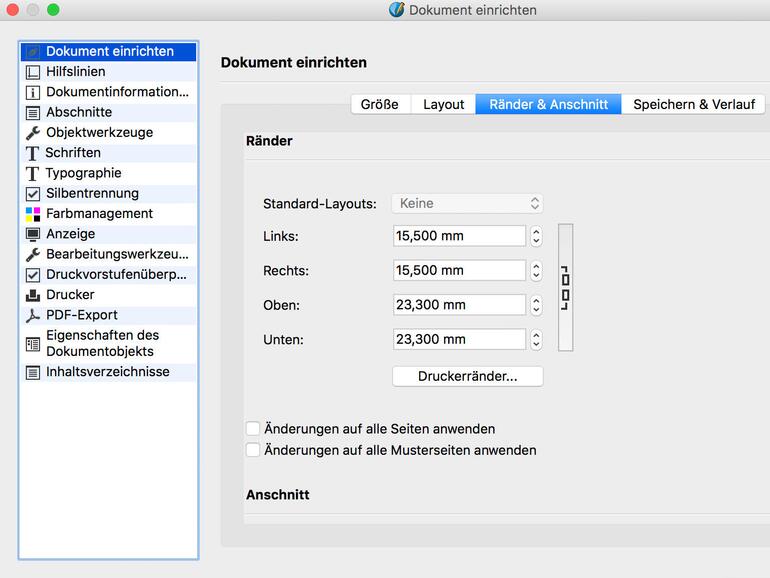Click the Hilfslinien guides icon in sidebar

coord(33,72)
